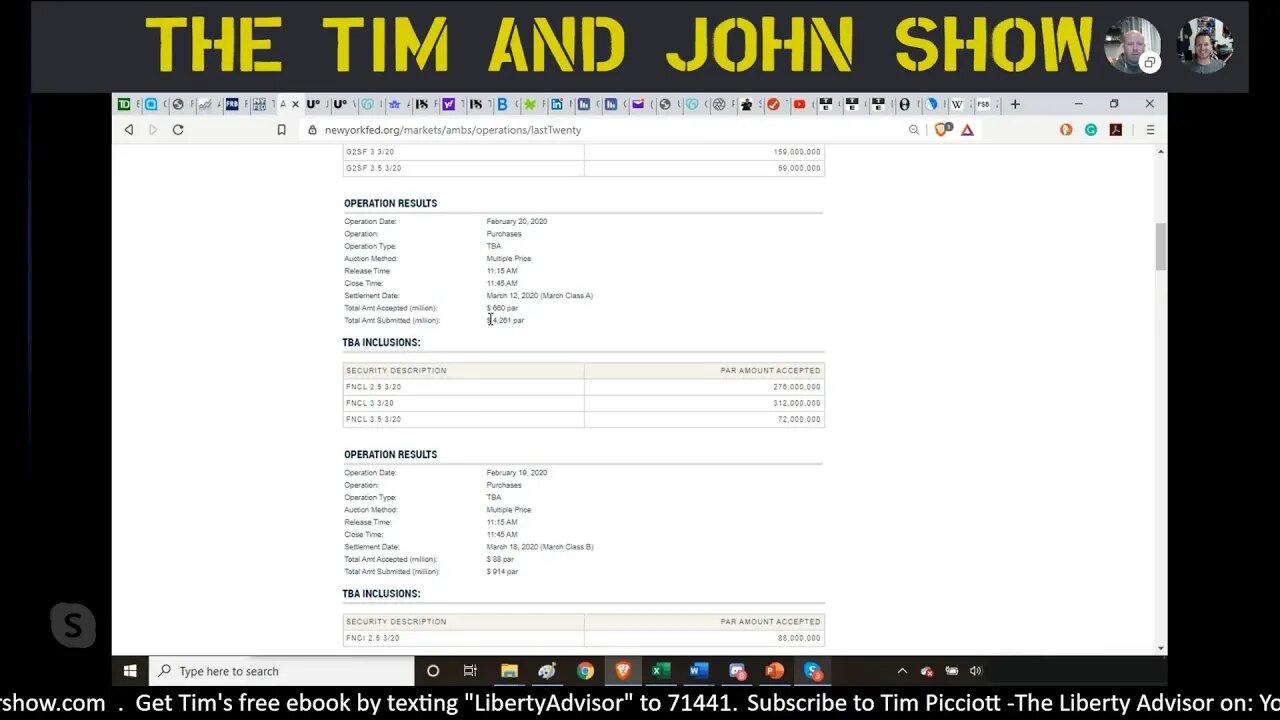Click March 18, 2020 (March Class B) settlement

[x=540, y=547]
